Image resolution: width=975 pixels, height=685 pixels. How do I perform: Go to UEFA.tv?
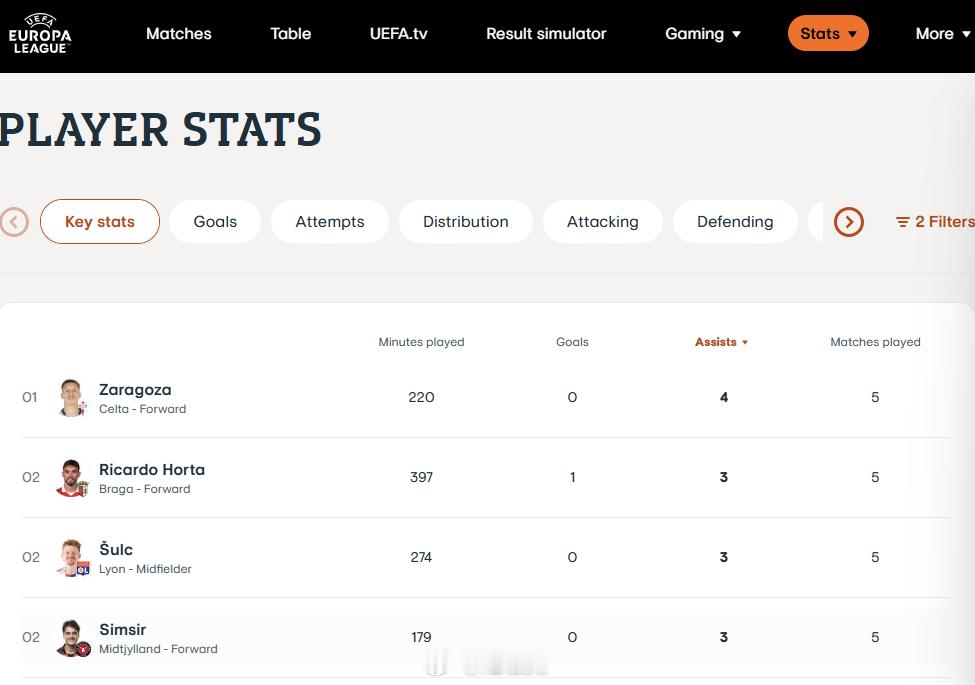click(399, 34)
